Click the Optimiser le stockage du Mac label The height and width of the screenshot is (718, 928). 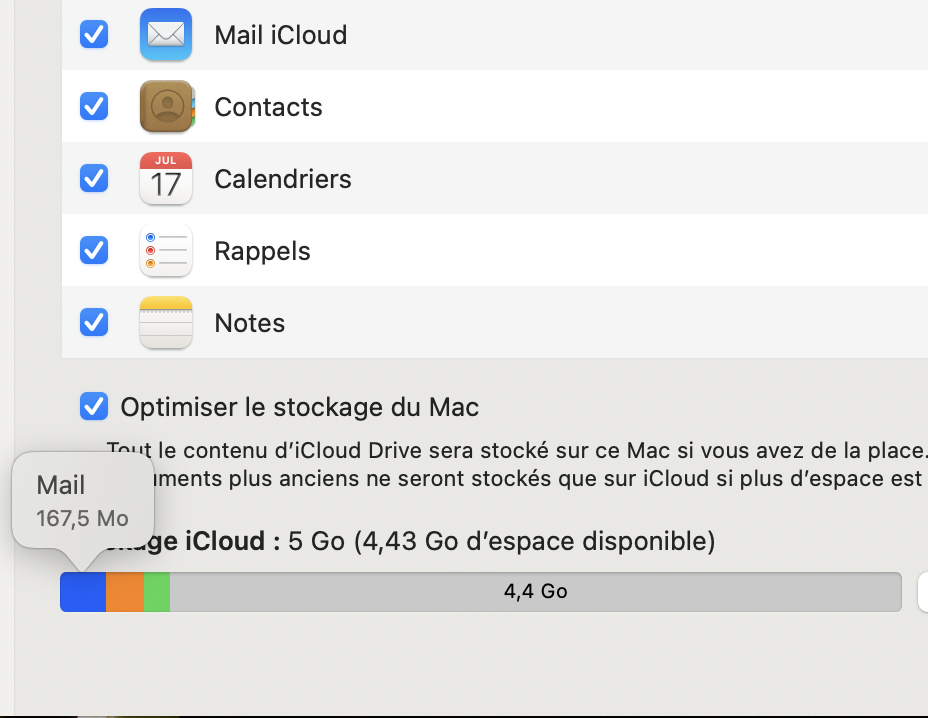point(299,407)
